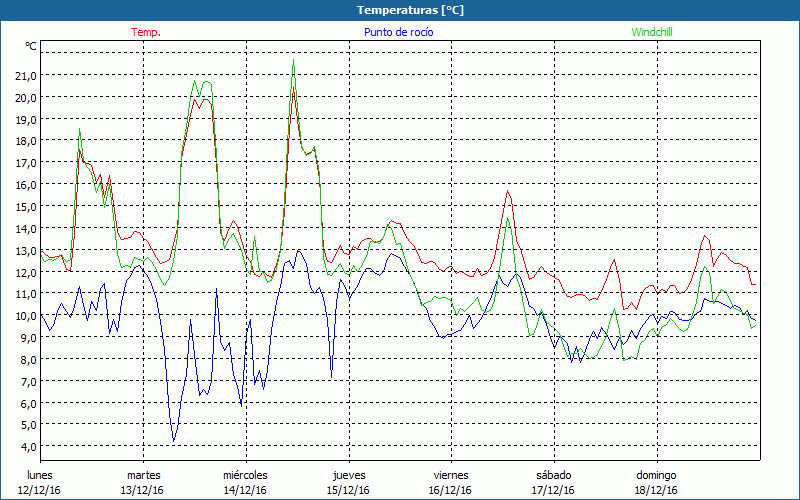Select the domingo 18/12/16 date label
The height and width of the screenshot is (500, 800).
[x=656, y=482]
